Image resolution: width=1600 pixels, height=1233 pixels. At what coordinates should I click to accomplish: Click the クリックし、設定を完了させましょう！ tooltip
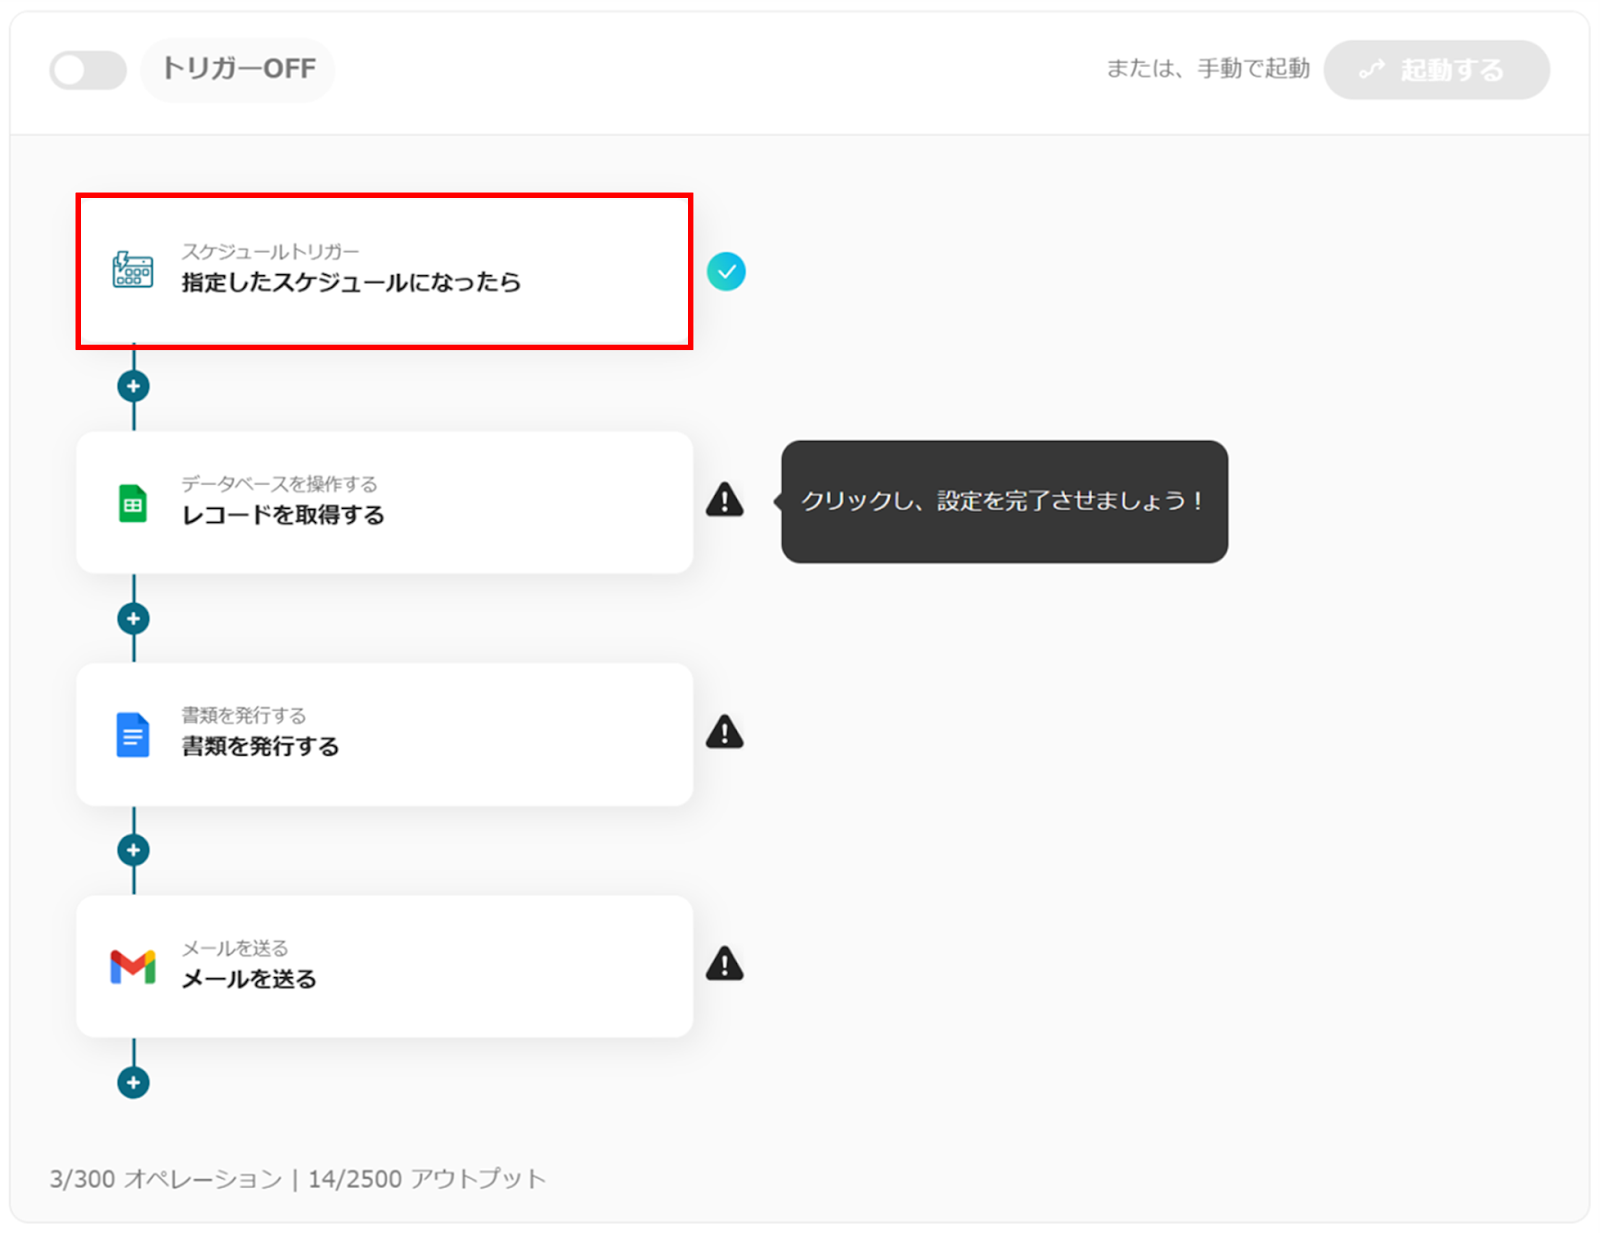(1004, 501)
